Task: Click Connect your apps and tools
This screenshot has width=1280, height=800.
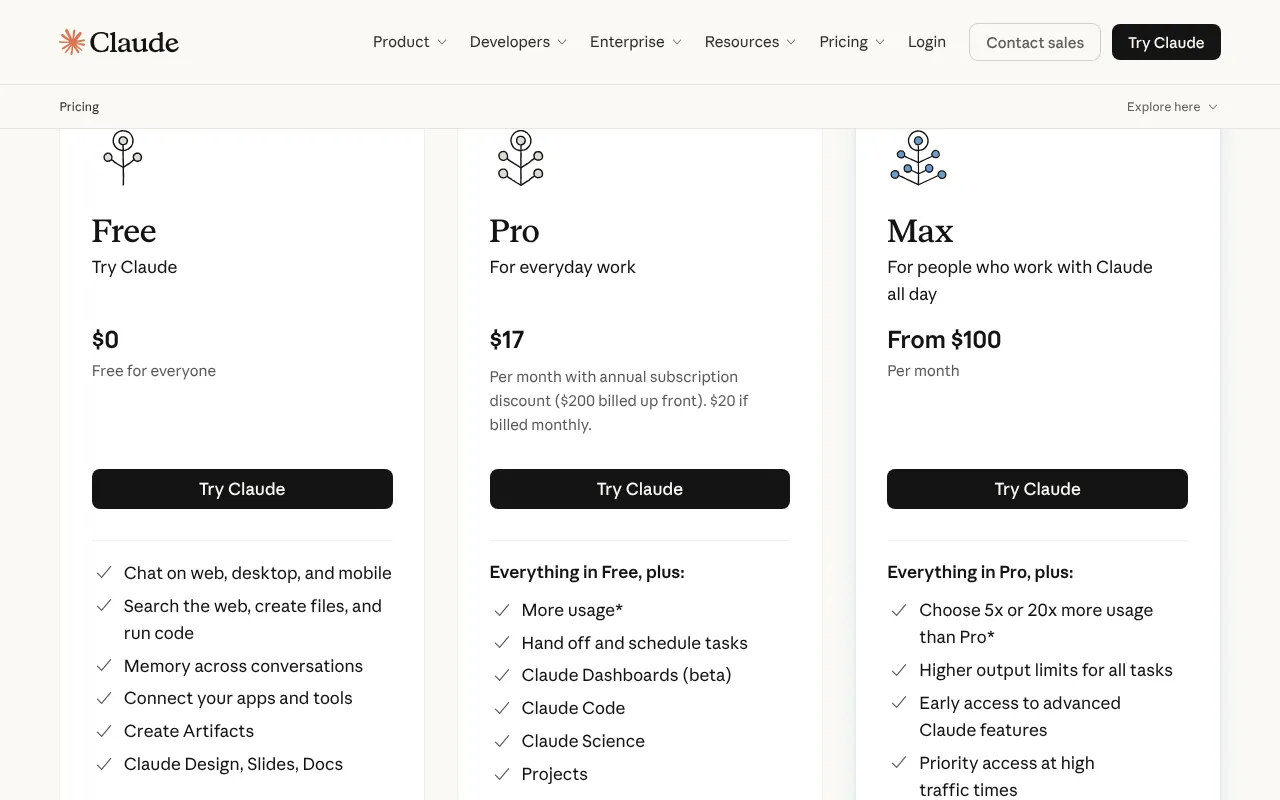Action: coord(238,698)
